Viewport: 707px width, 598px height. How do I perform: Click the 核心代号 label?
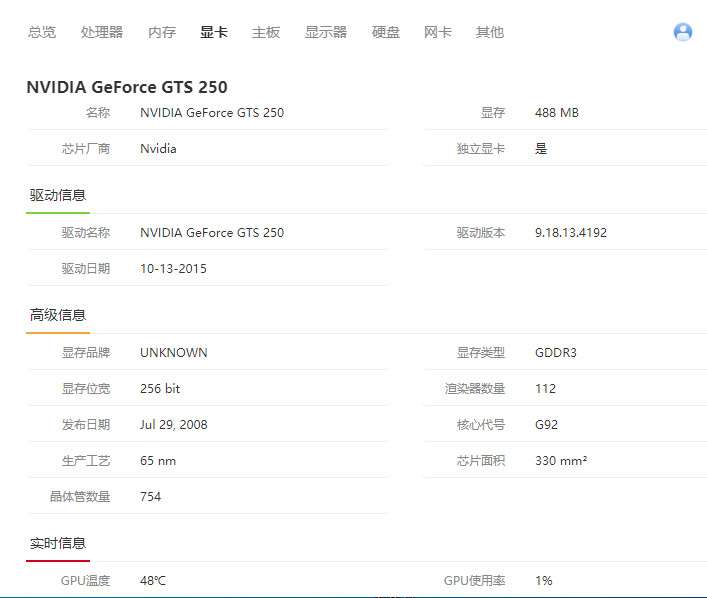point(481,425)
